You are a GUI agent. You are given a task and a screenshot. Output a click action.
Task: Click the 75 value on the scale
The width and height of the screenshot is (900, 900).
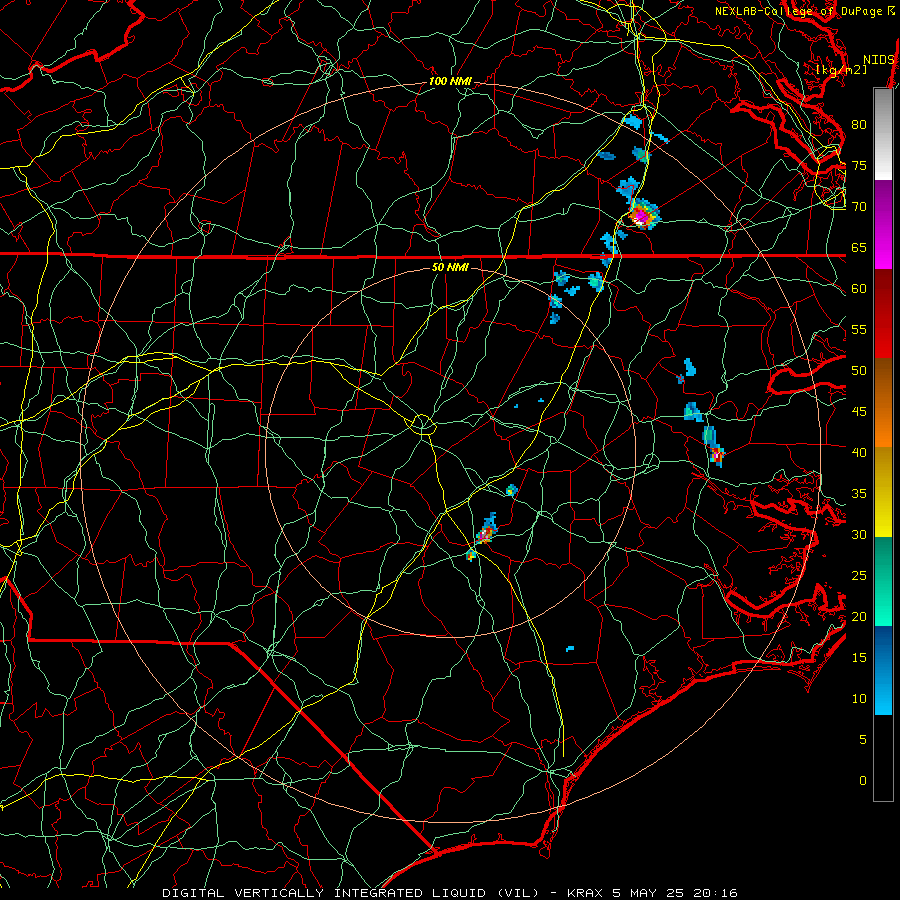859,165
